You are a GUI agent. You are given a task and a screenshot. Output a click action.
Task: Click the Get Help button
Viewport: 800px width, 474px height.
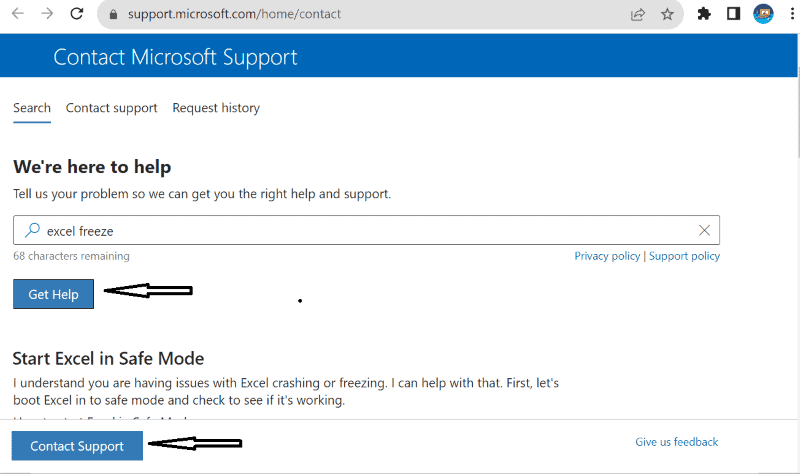(54, 294)
